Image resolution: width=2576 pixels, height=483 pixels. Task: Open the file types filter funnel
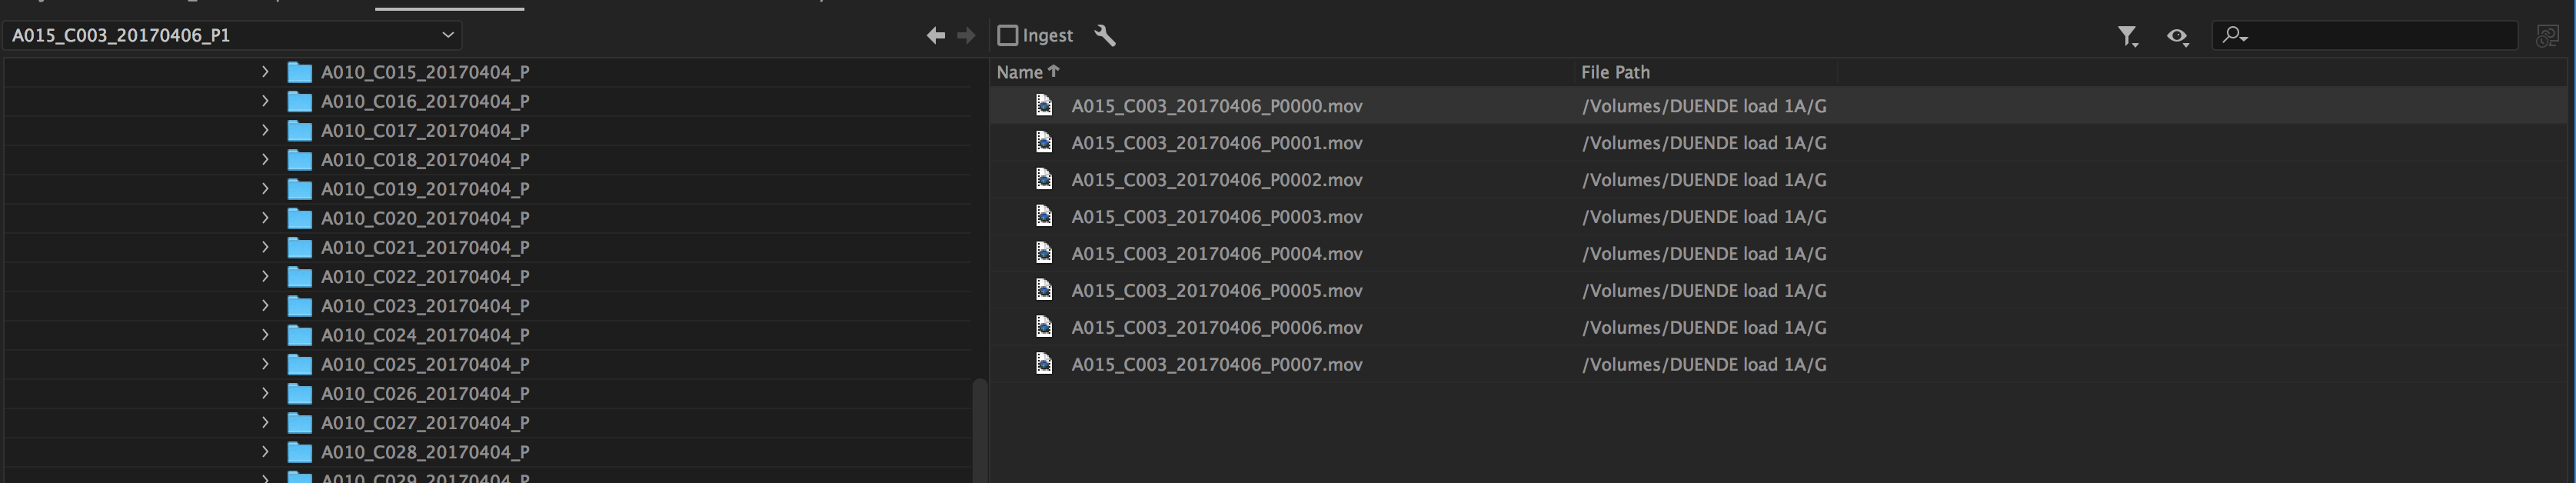click(2127, 37)
